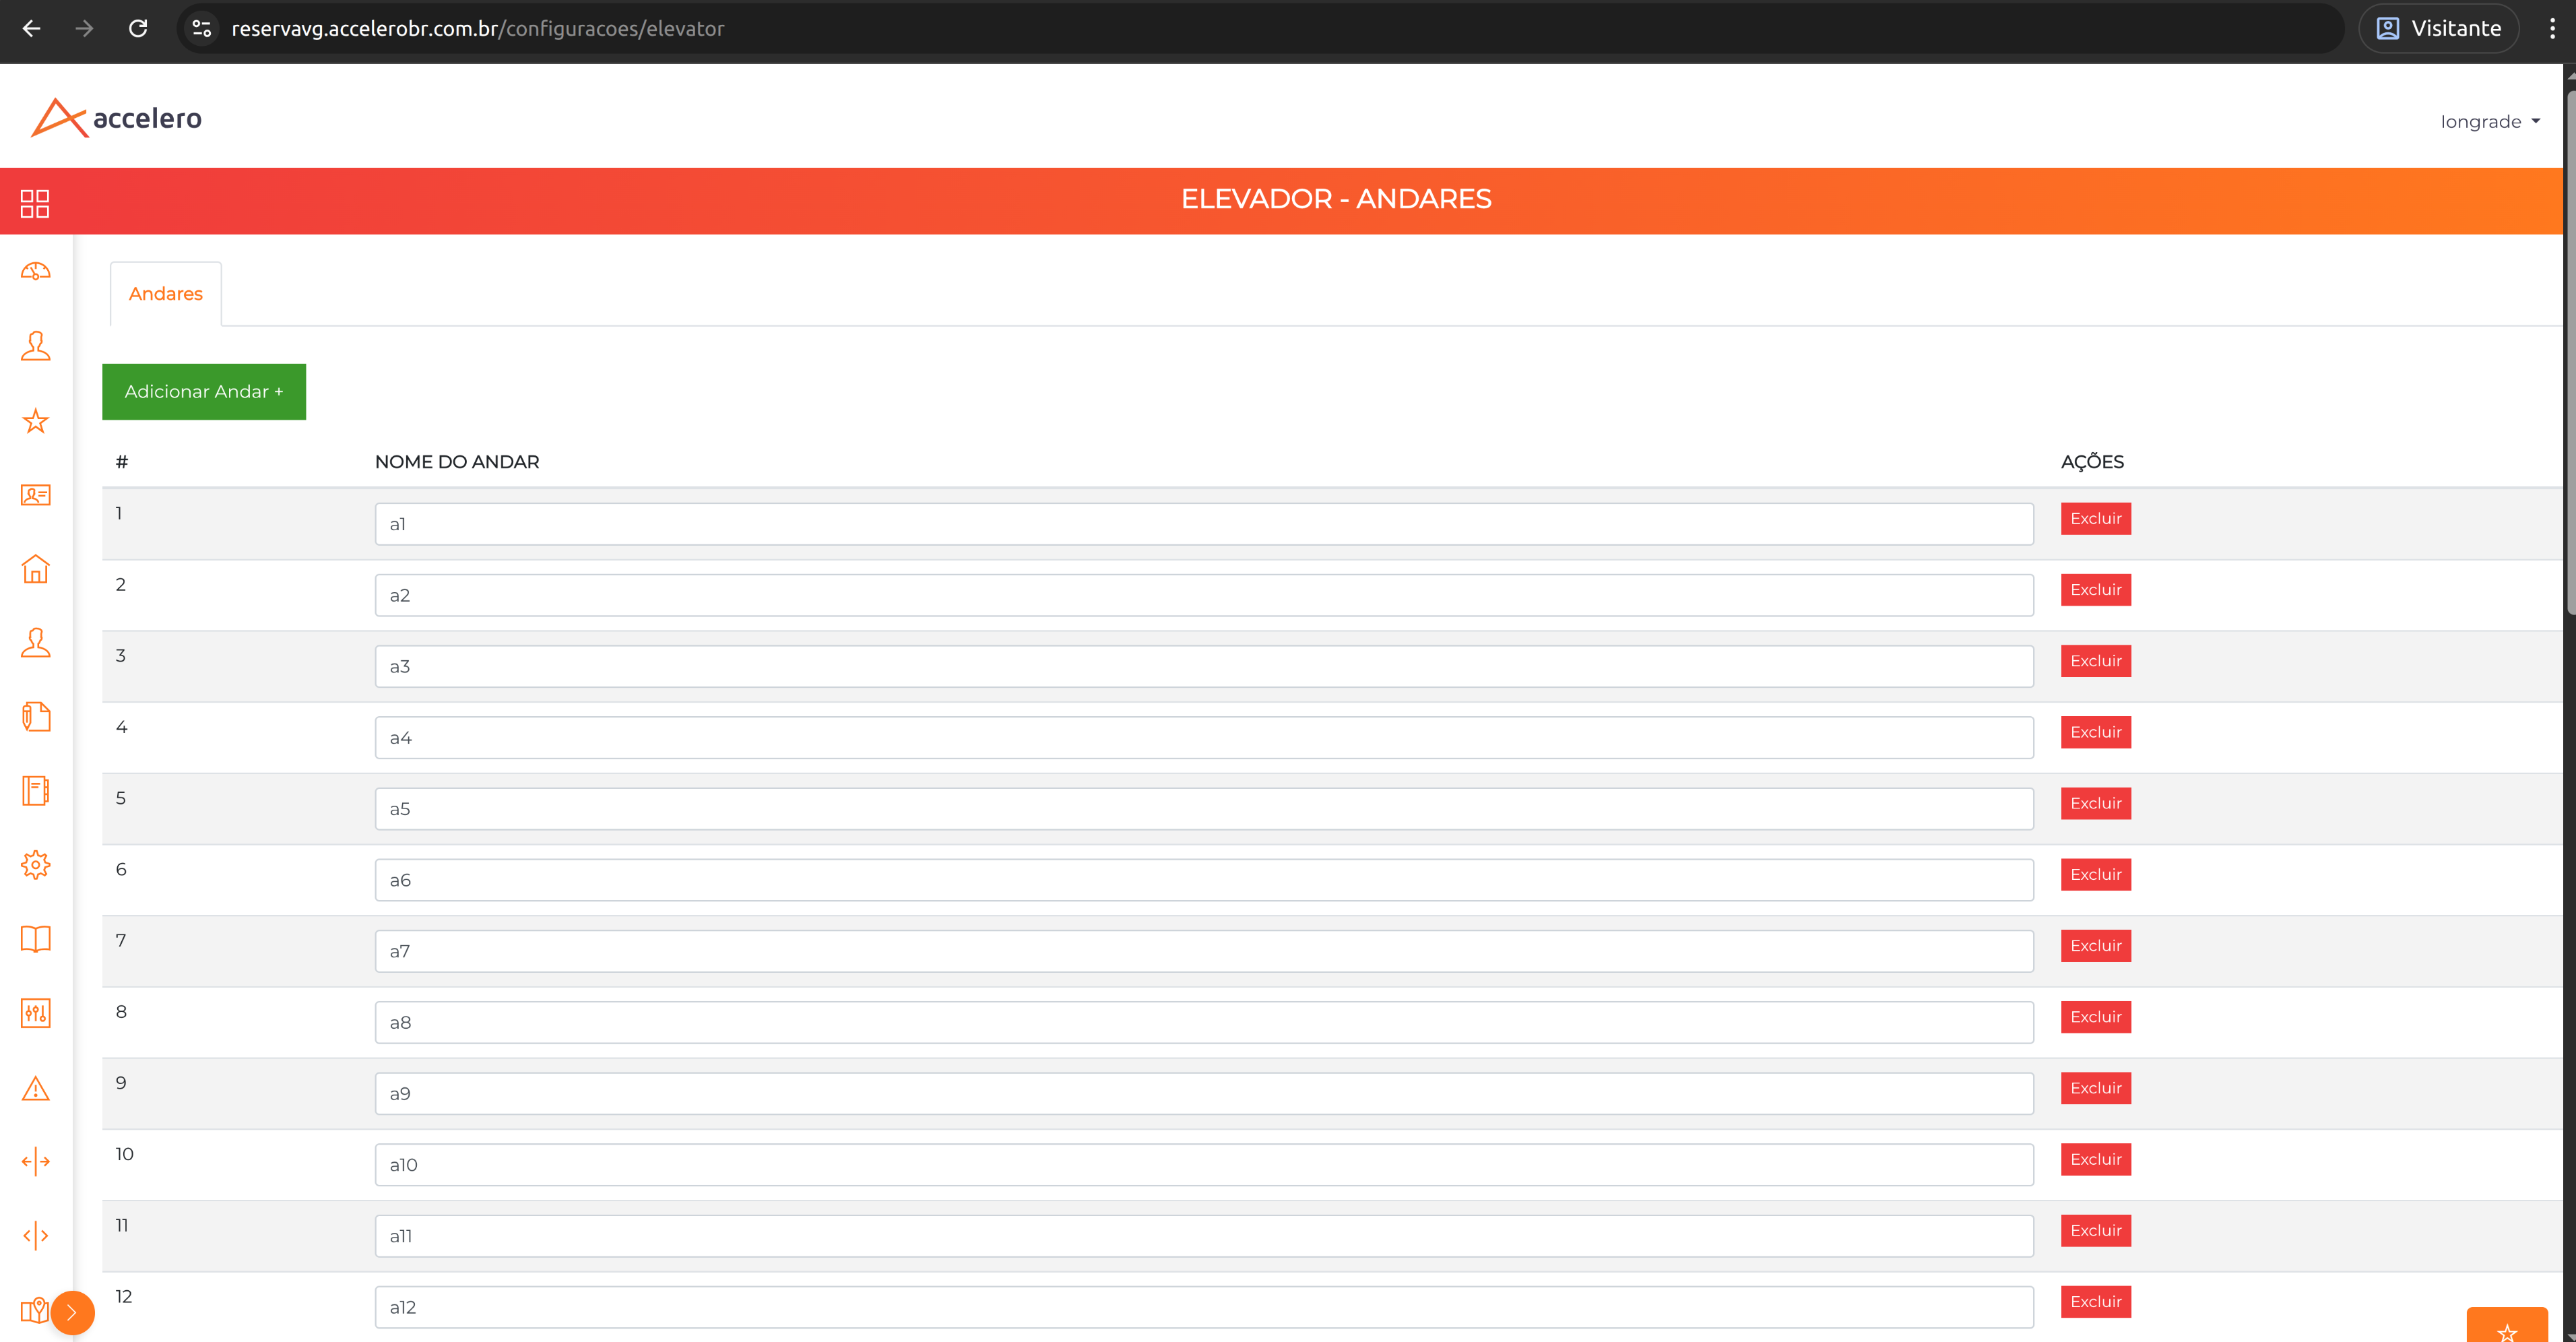Delete floor a7 with Excluir
Image resolution: width=2576 pixels, height=1342 pixels.
tap(2095, 946)
